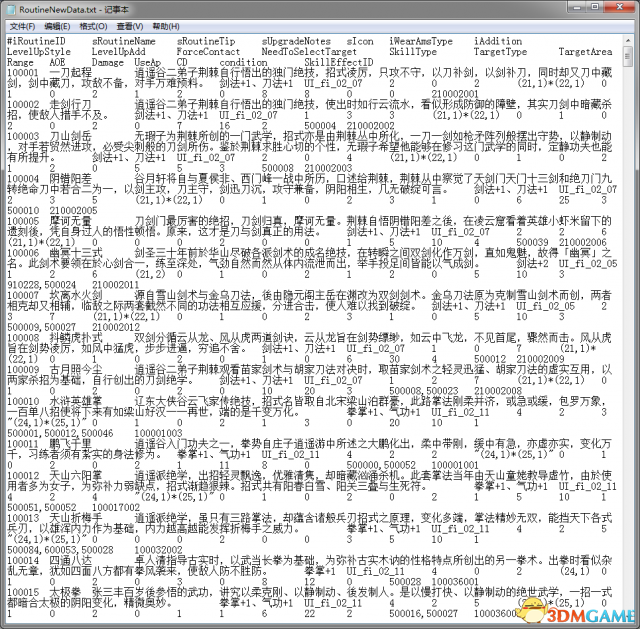This screenshot has height=629, width=640.
Task: Click the sUpgradeNotes header text
Action: (296, 41)
